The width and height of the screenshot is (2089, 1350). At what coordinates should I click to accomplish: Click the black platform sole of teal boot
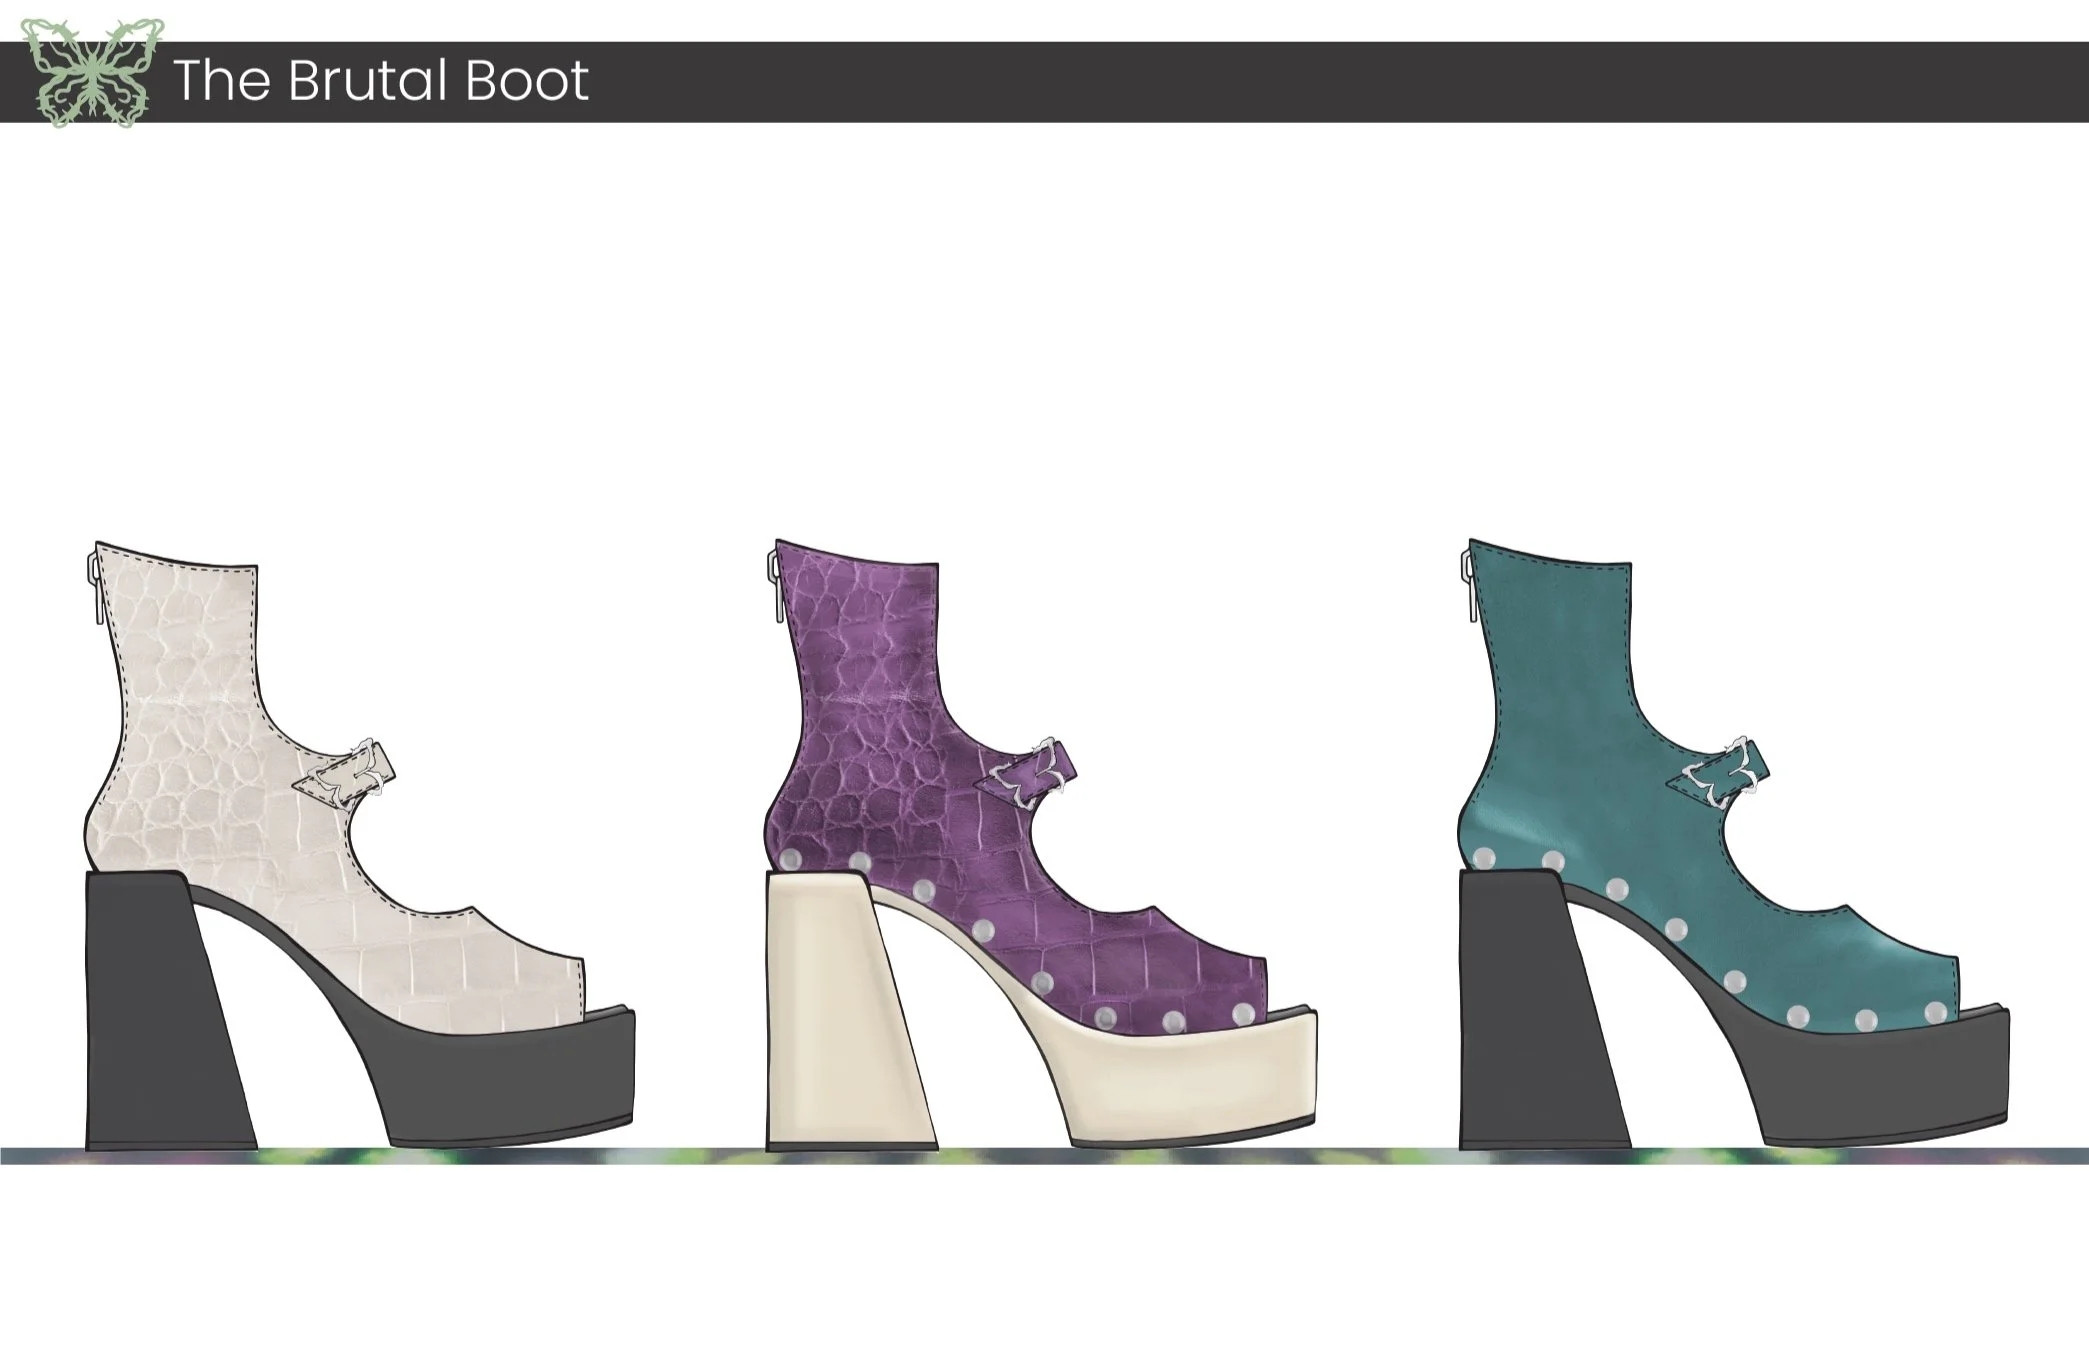click(x=1880, y=1080)
